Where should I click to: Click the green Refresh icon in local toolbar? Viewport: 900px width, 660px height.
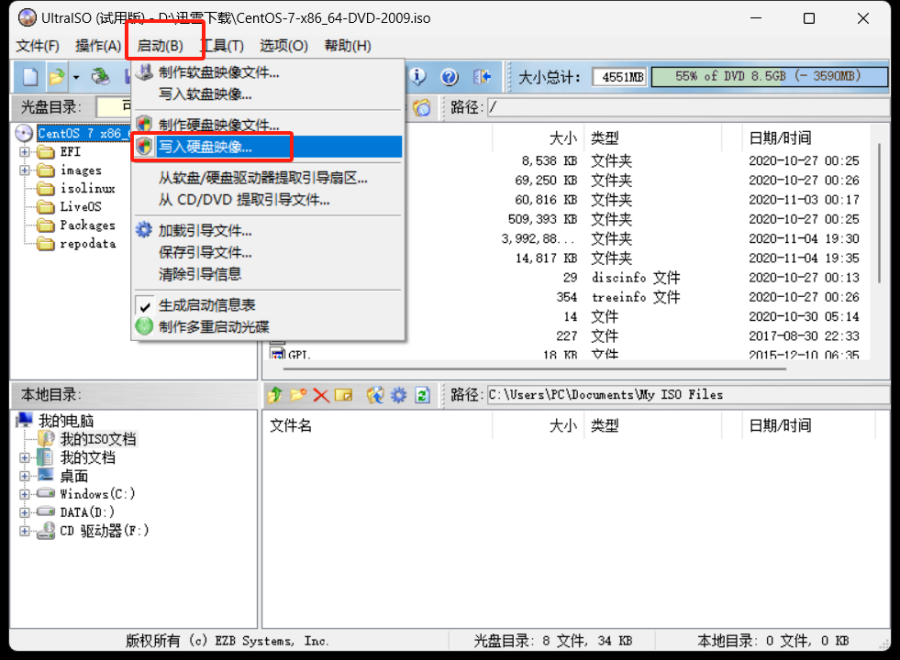tap(422, 395)
